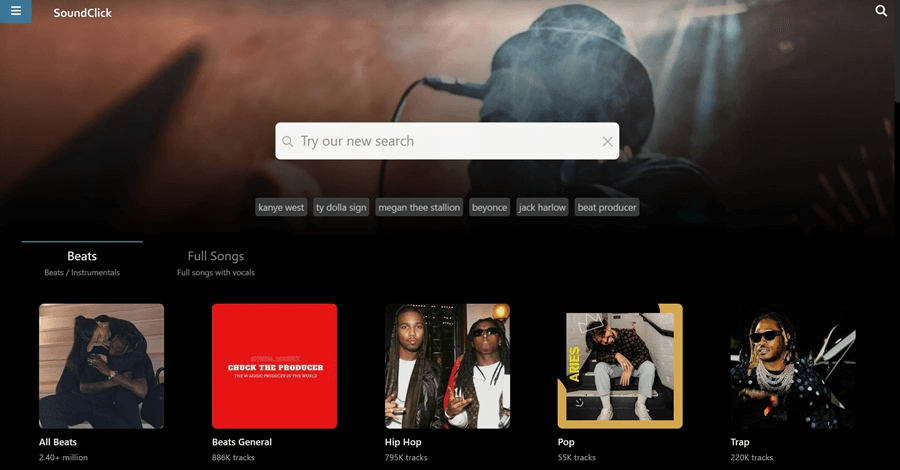Clear the search box with the X icon

(x=607, y=141)
